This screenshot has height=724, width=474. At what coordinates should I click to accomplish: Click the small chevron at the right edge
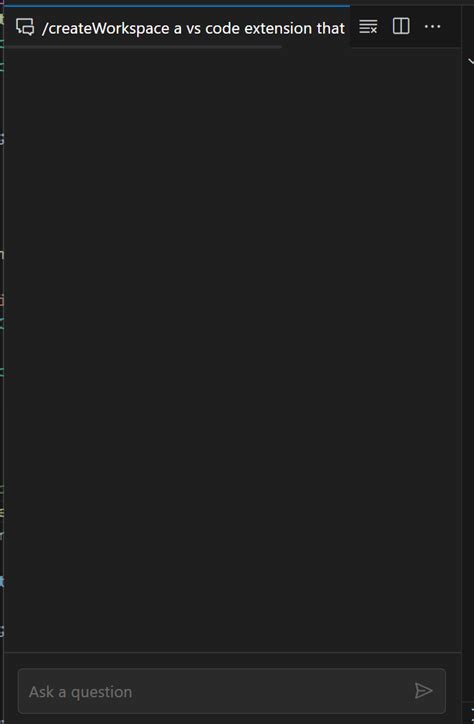tap(471, 60)
